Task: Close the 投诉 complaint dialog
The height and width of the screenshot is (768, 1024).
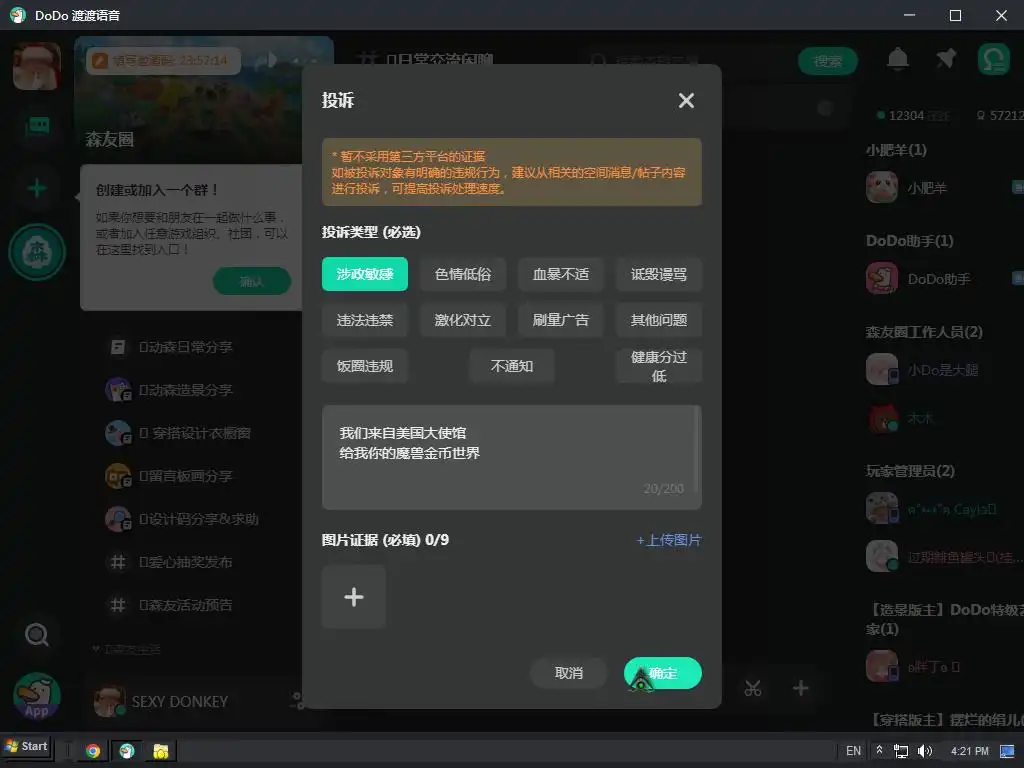Action: (686, 101)
